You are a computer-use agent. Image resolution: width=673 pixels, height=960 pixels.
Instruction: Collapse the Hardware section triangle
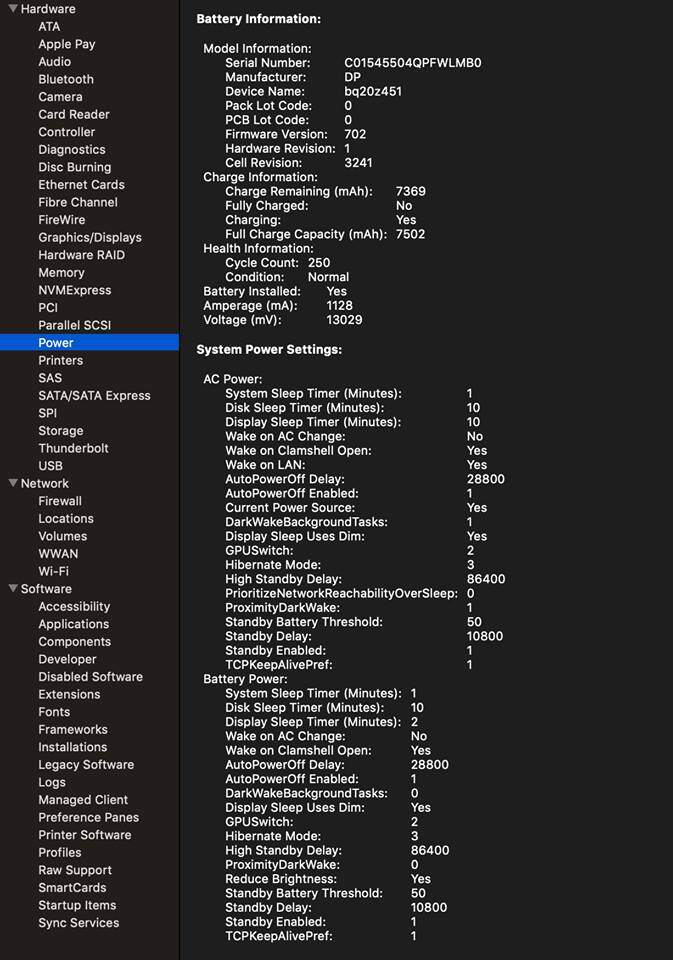(12, 9)
